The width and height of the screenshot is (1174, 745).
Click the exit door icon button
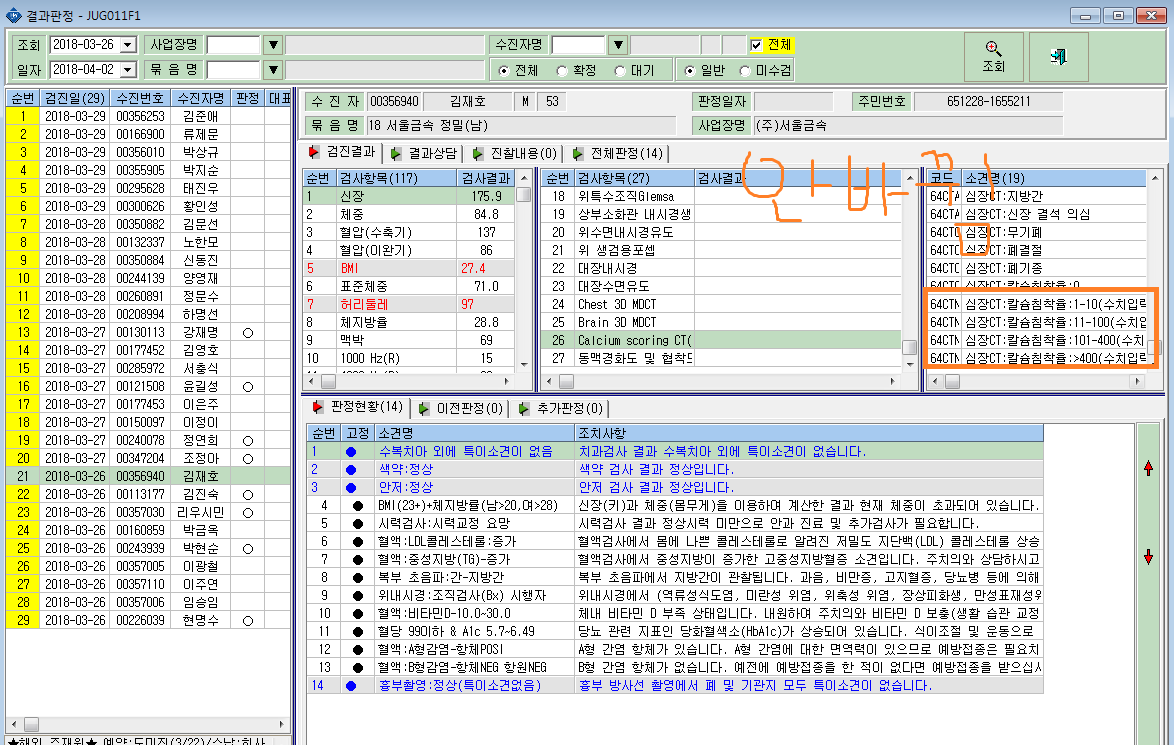coord(1058,56)
